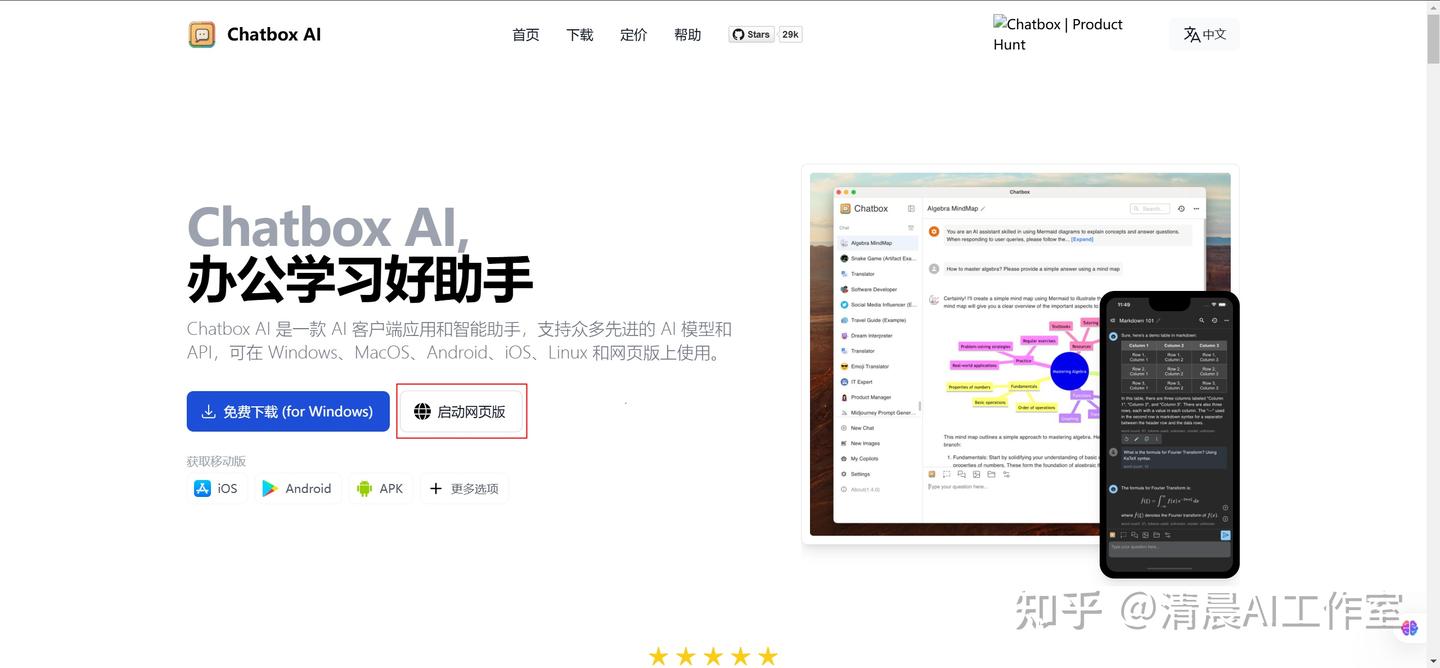Click the Chatbox AI logo icon

[201, 34]
